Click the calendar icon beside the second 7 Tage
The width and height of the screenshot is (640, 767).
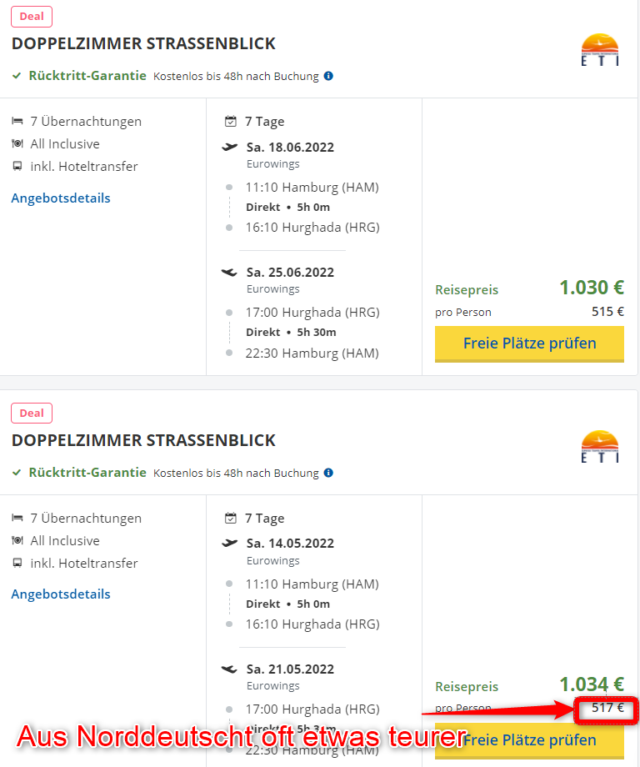(x=230, y=518)
